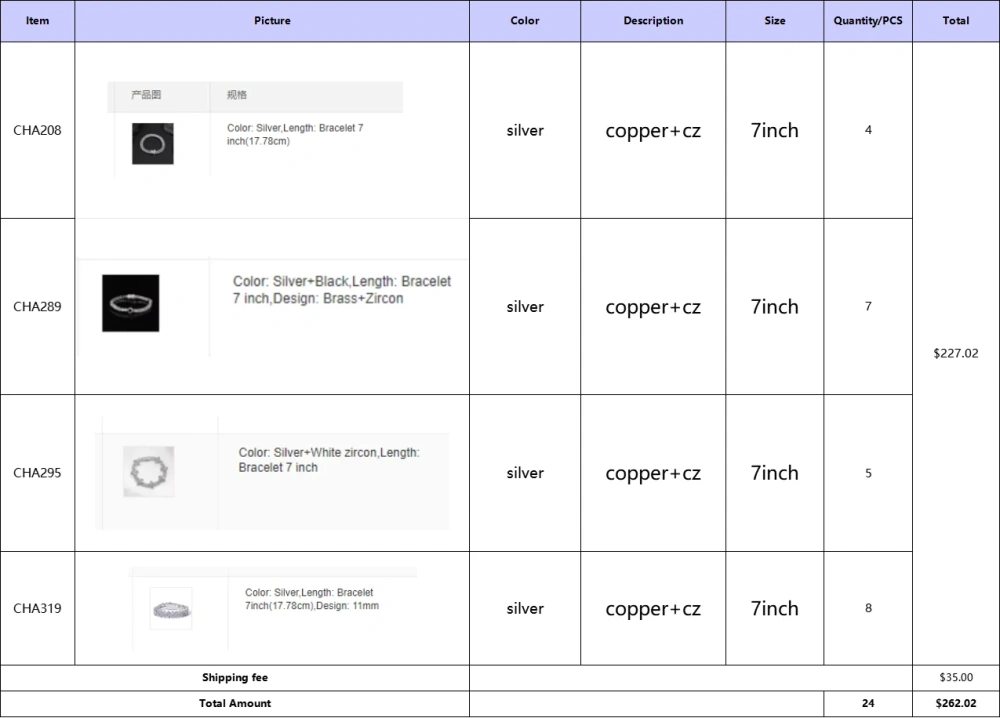Click the CHA295 bracelet thumbnail image
The image size is (1000, 718).
(x=148, y=471)
